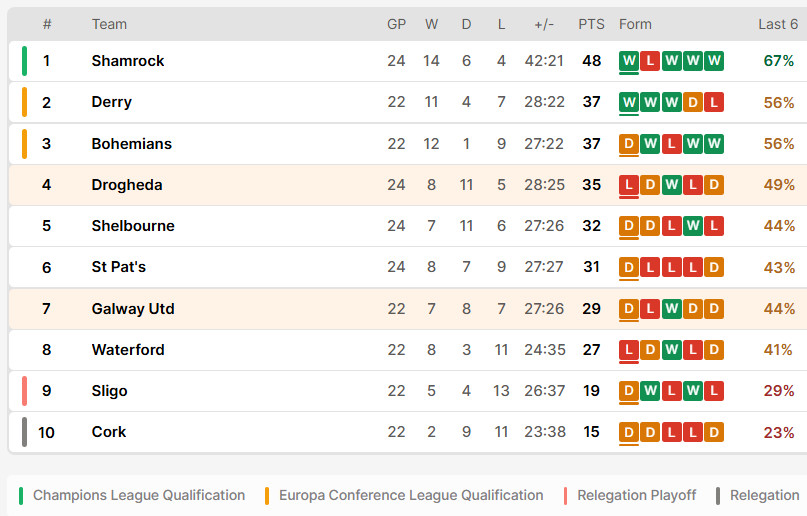
Task: Open the Sligo team link
Action: click(110, 391)
